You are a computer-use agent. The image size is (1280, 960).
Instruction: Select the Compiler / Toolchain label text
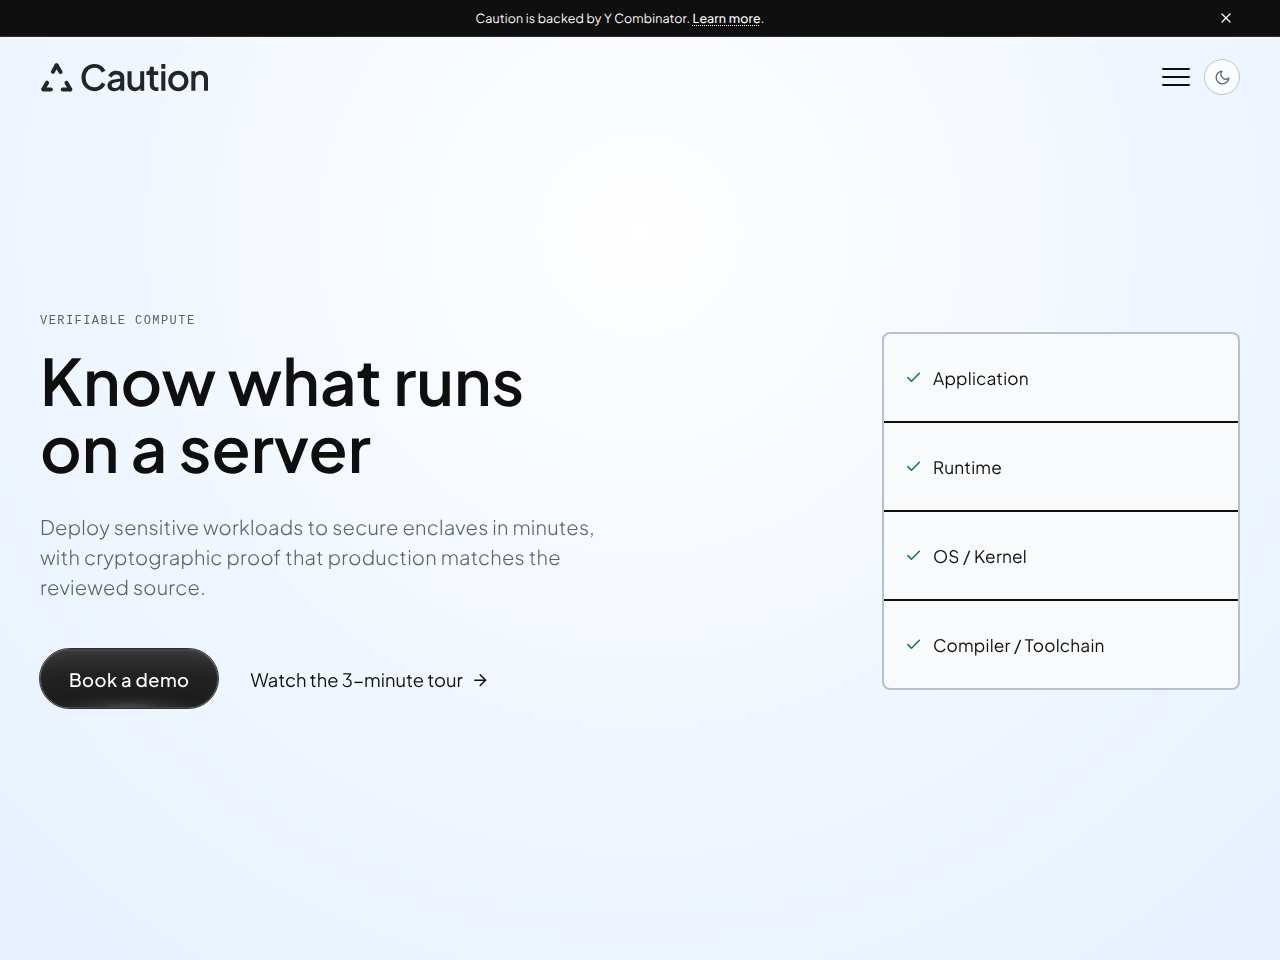1018,646
